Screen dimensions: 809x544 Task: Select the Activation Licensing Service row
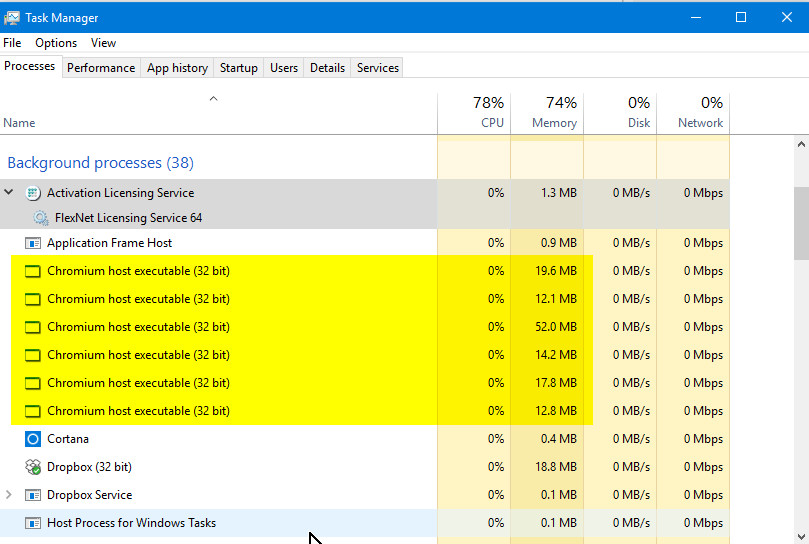(365, 193)
